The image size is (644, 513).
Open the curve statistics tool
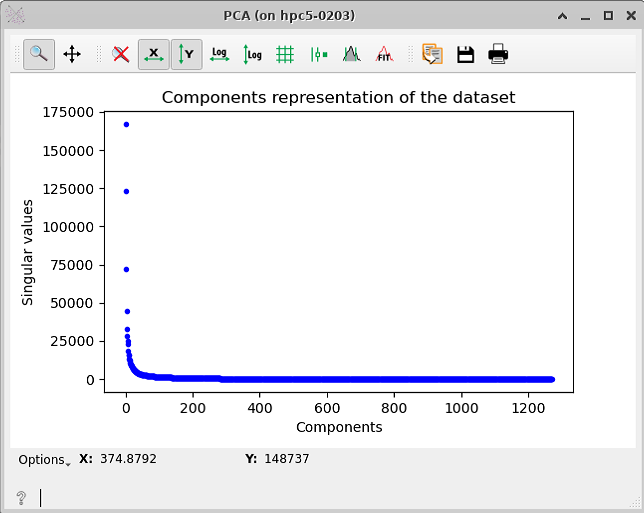pos(351,54)
